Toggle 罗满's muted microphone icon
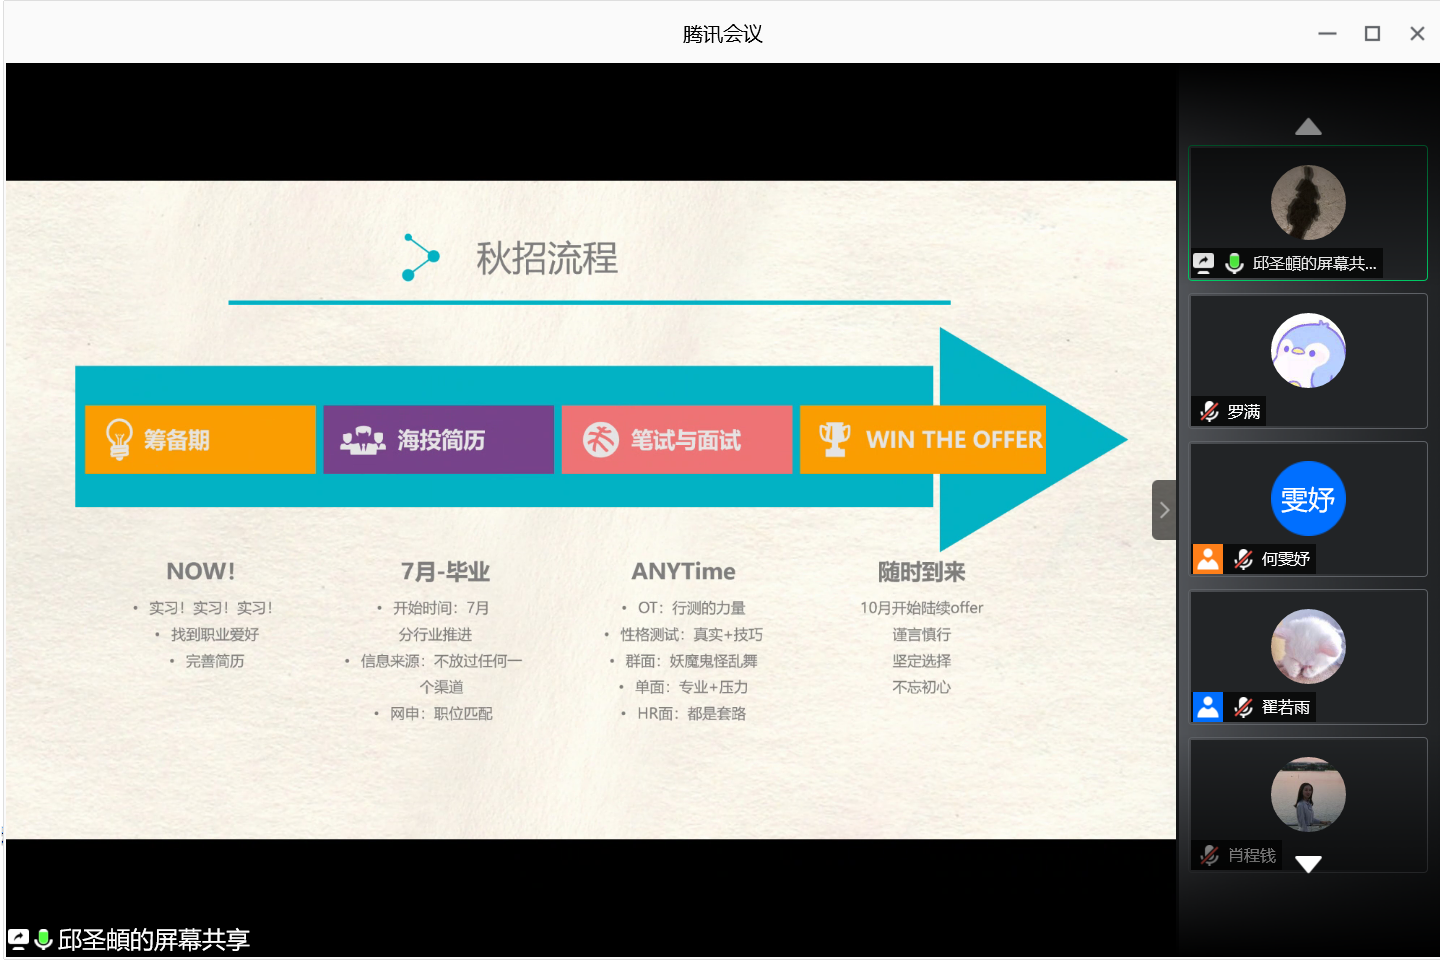The height and width of the screenshot is (960, 1440). point(1209,411)
